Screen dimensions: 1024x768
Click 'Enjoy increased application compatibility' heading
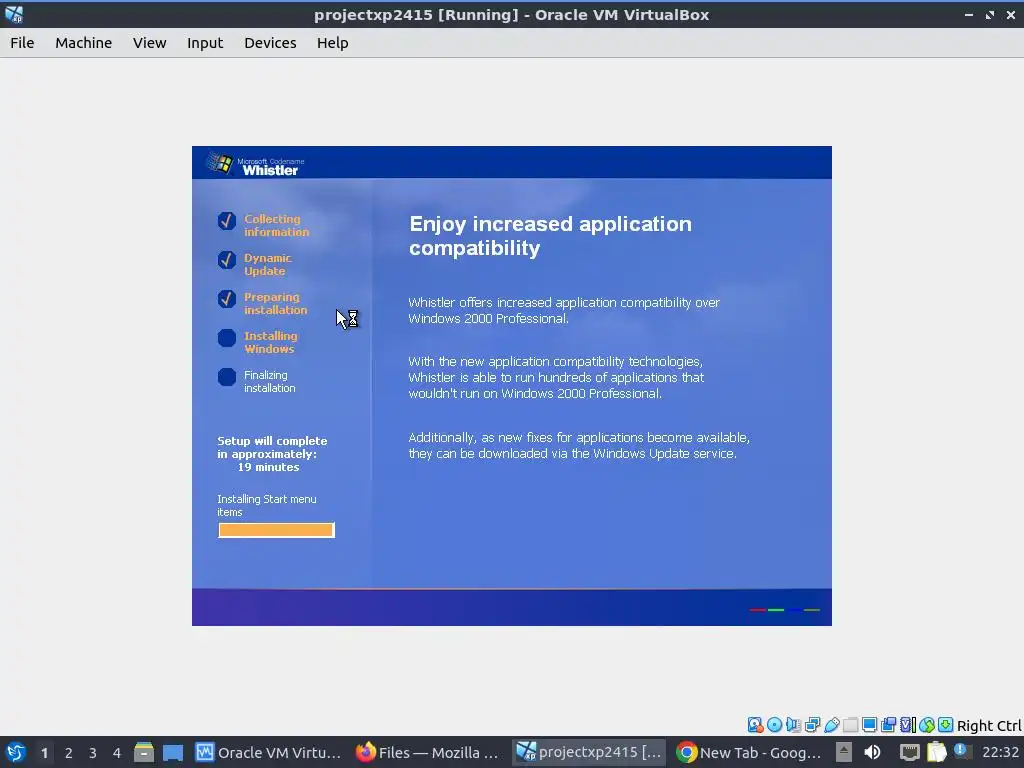pos(550,236)
